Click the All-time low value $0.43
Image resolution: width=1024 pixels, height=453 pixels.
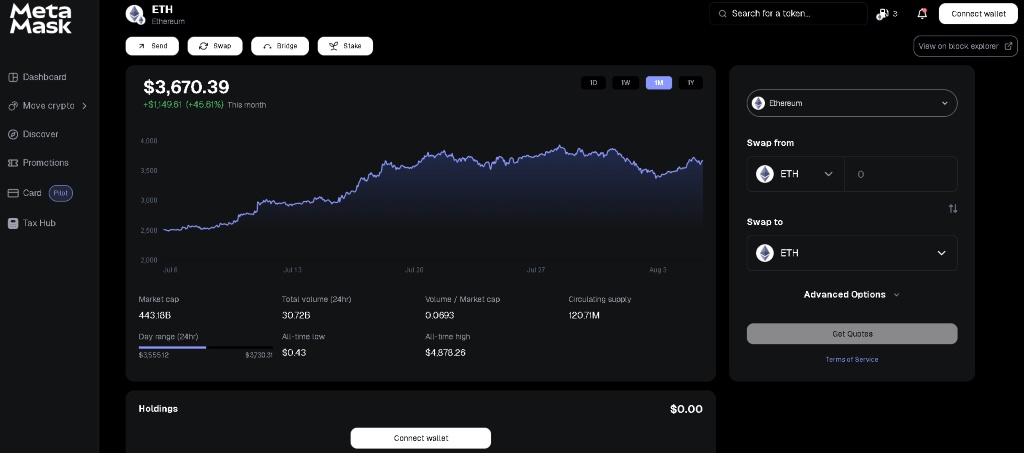point(294,353)
